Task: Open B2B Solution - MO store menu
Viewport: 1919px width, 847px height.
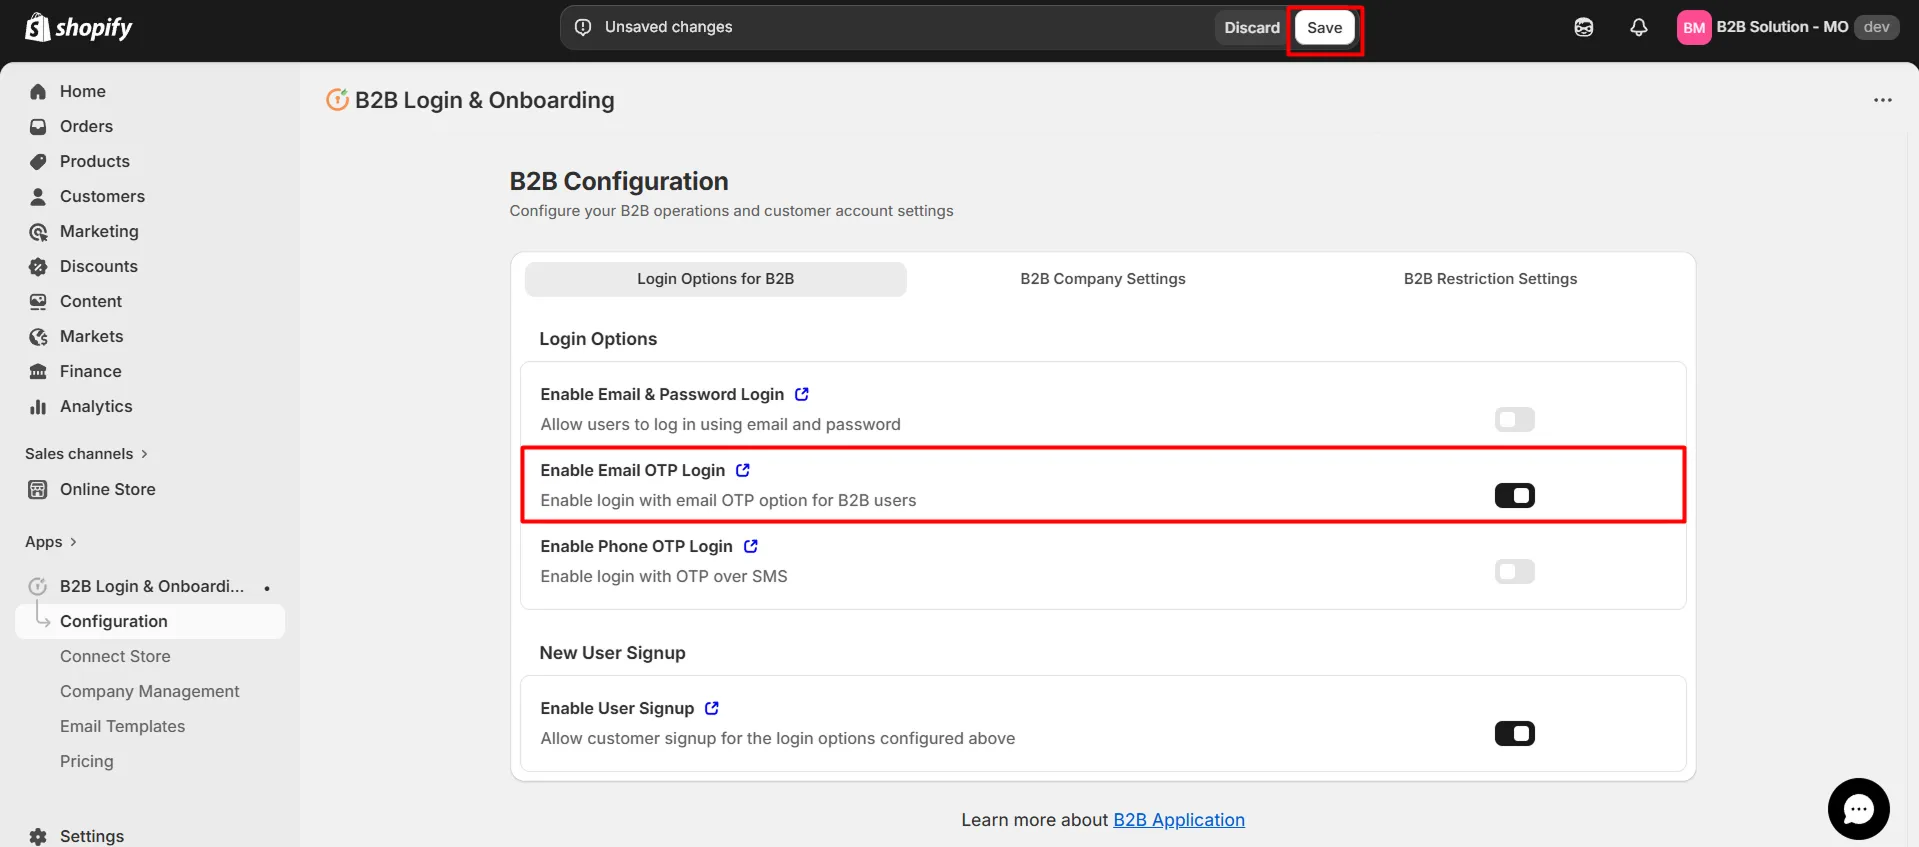Action: (x=1787, y=27)
